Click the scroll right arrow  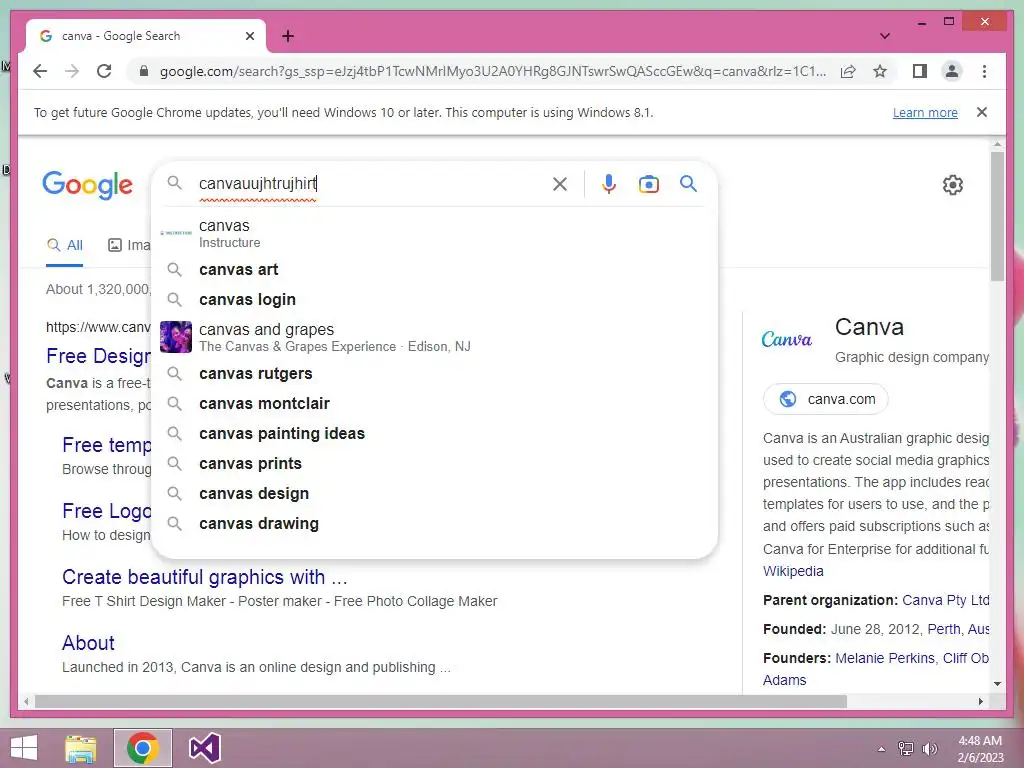[x=980, y=701]
